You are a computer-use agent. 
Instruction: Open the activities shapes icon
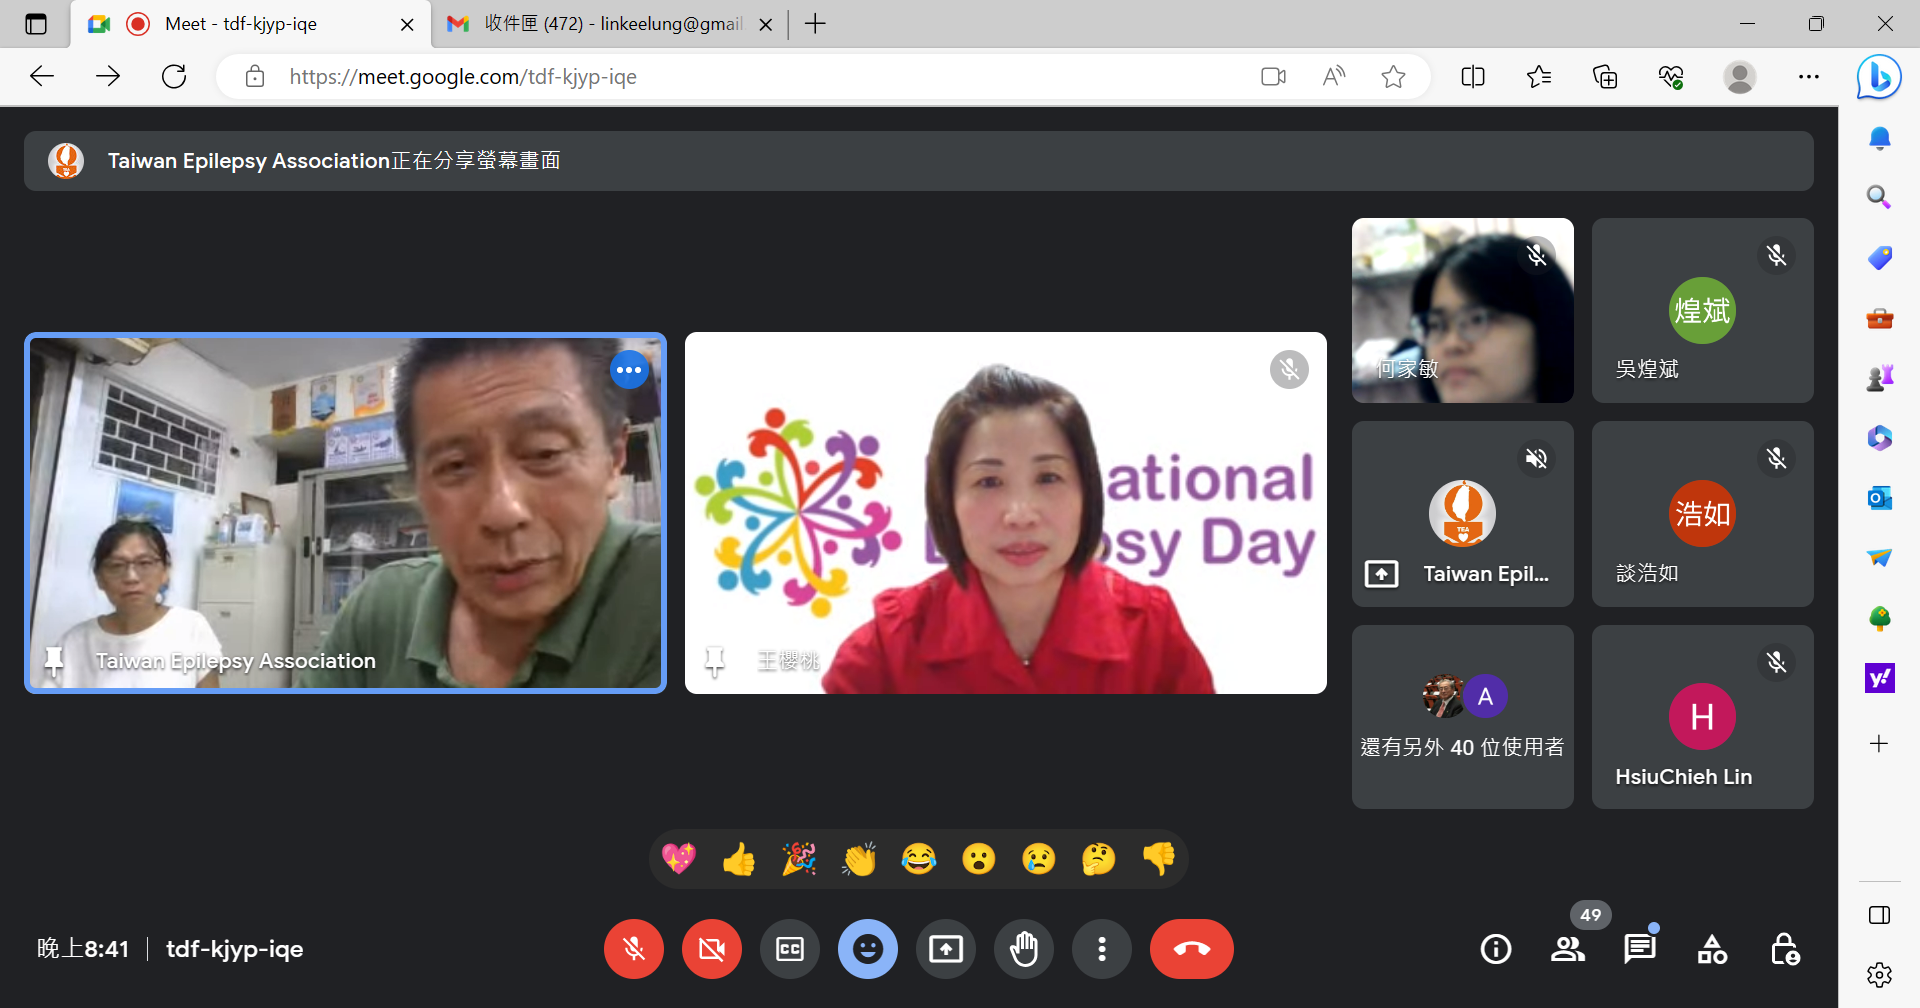(1712, 949)
